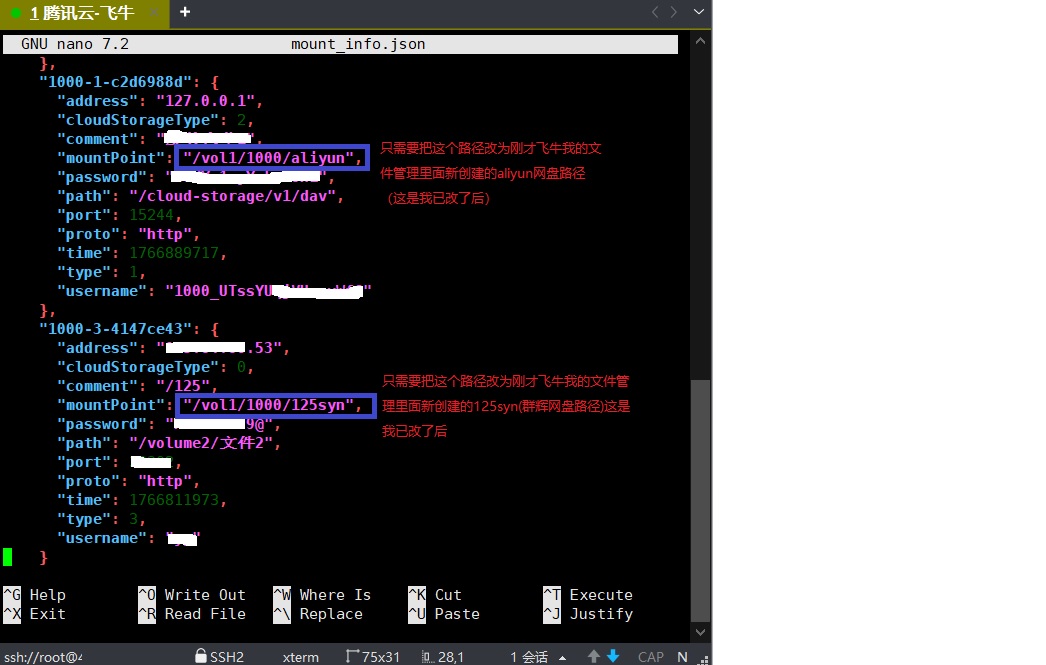Image resolution: width=1046 pixels, height=665 pixels.
Task: Click the SSH2 lock icon in status bar
Action: (201, 656)
